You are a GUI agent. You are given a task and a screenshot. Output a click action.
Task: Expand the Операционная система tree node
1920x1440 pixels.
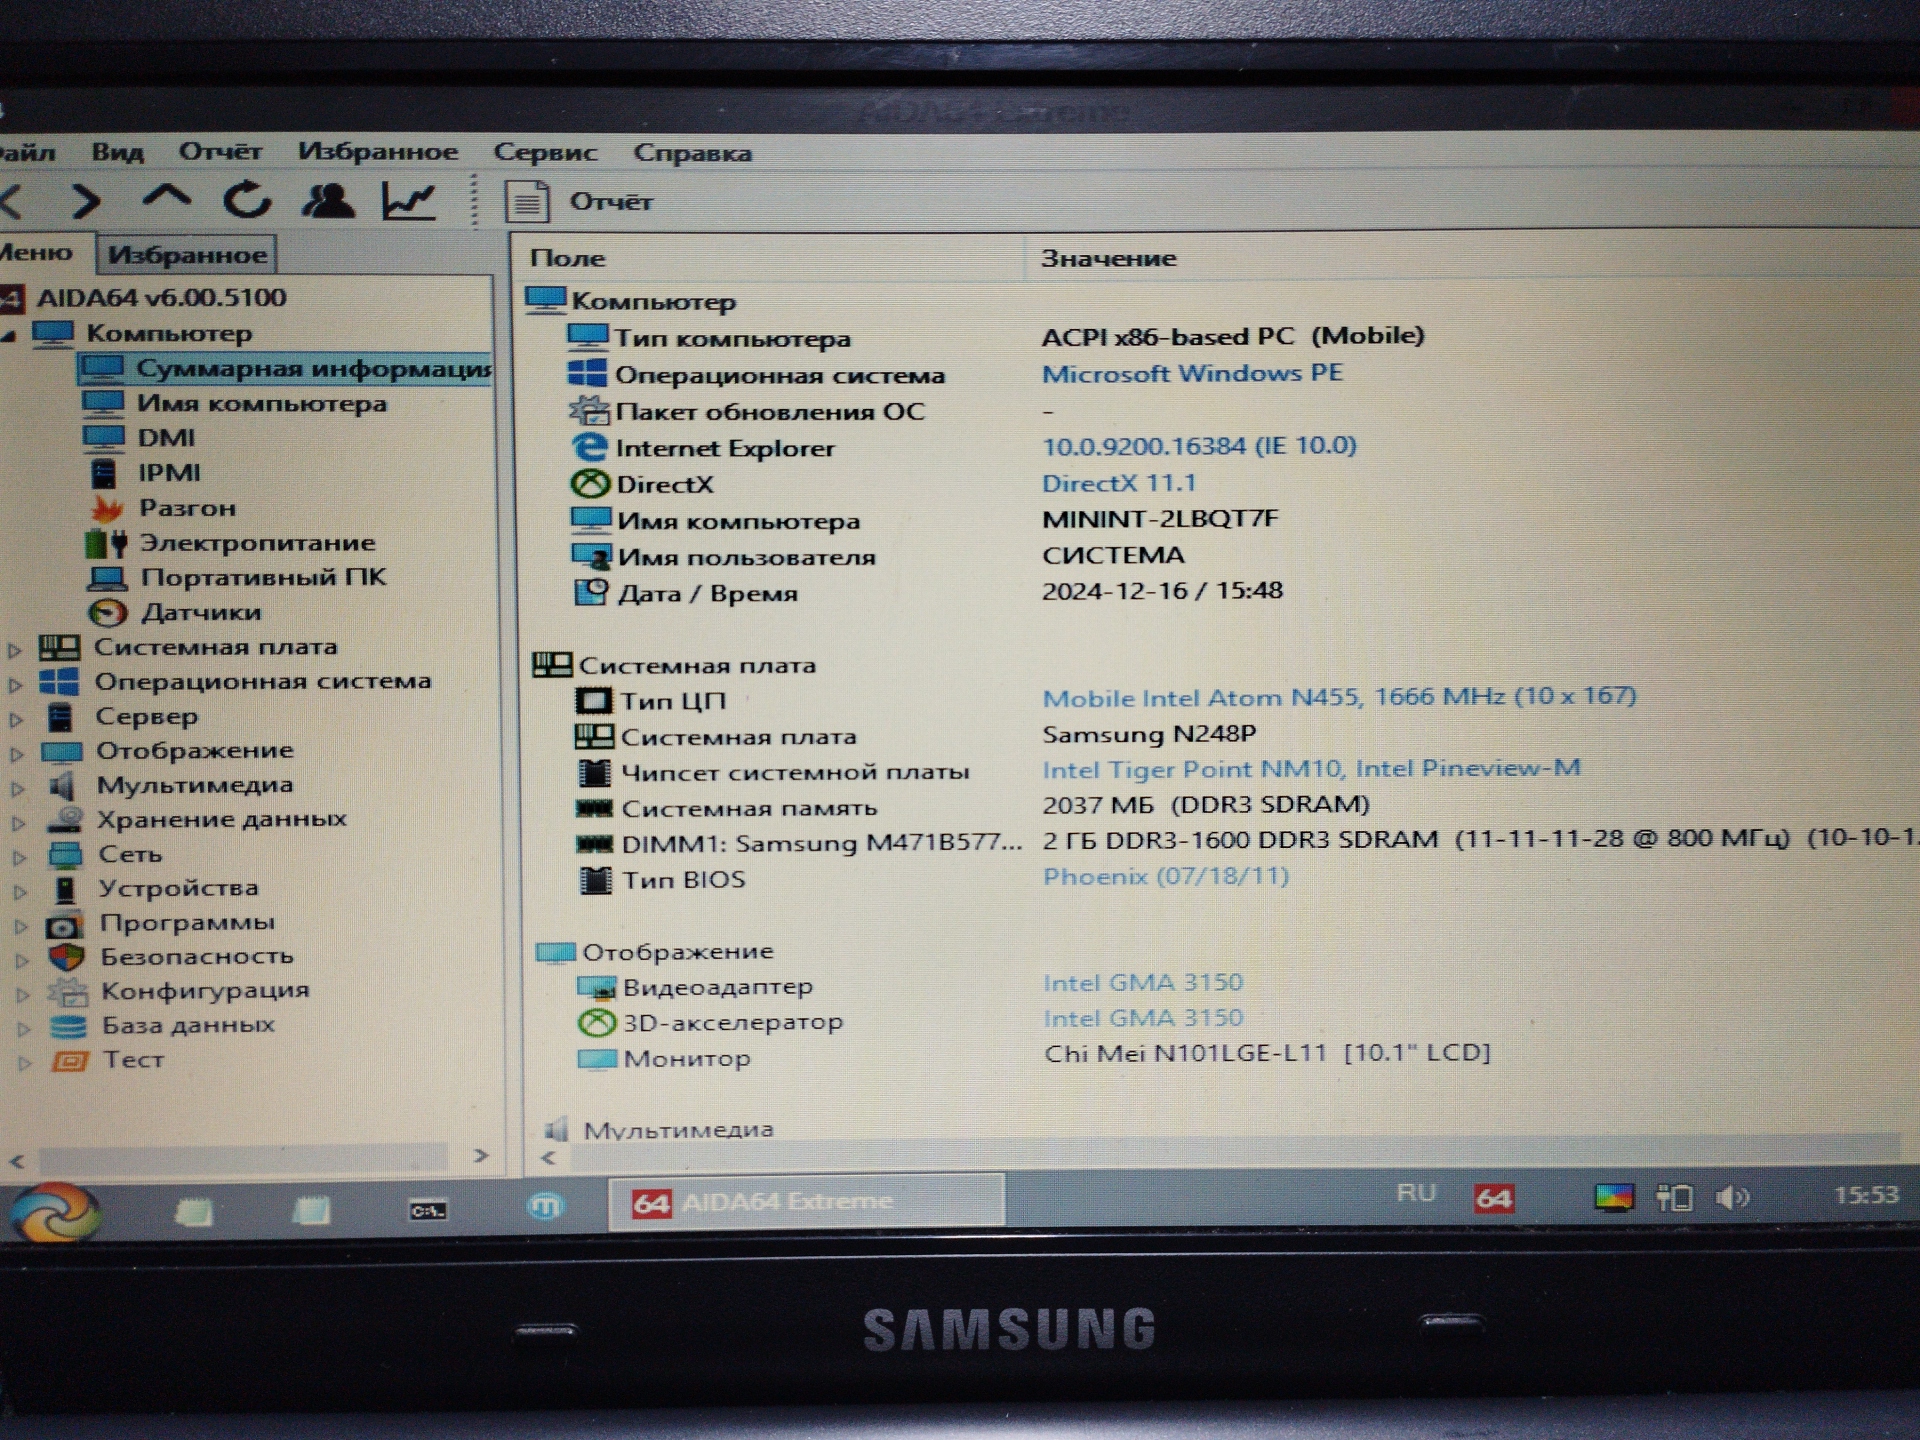point(15,684)
